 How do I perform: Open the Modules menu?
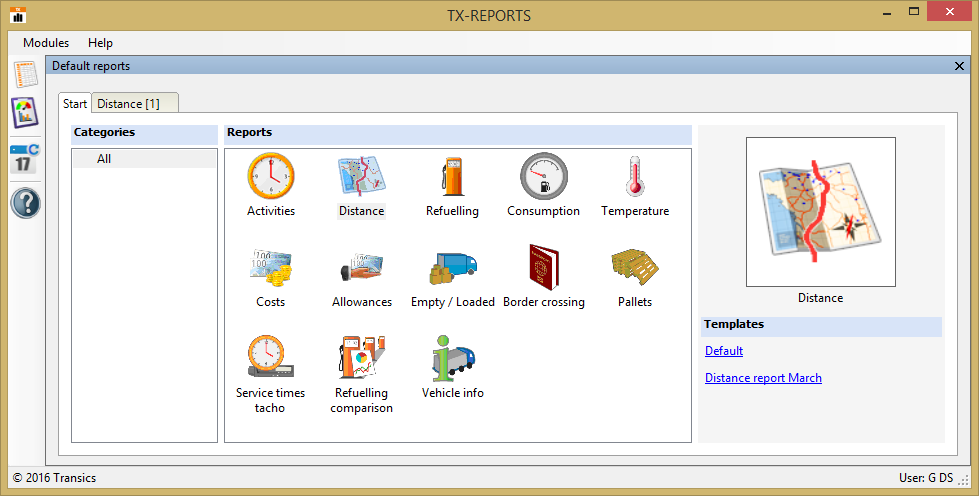tap(46, 43)
